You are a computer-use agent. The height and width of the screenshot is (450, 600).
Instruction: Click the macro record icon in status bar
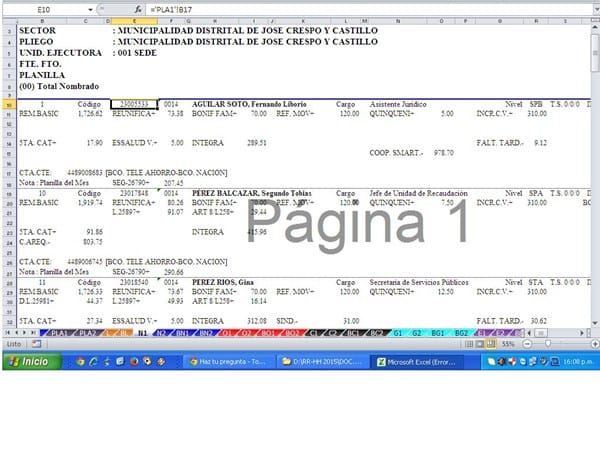pyautogui.click(x=36, y=344)
